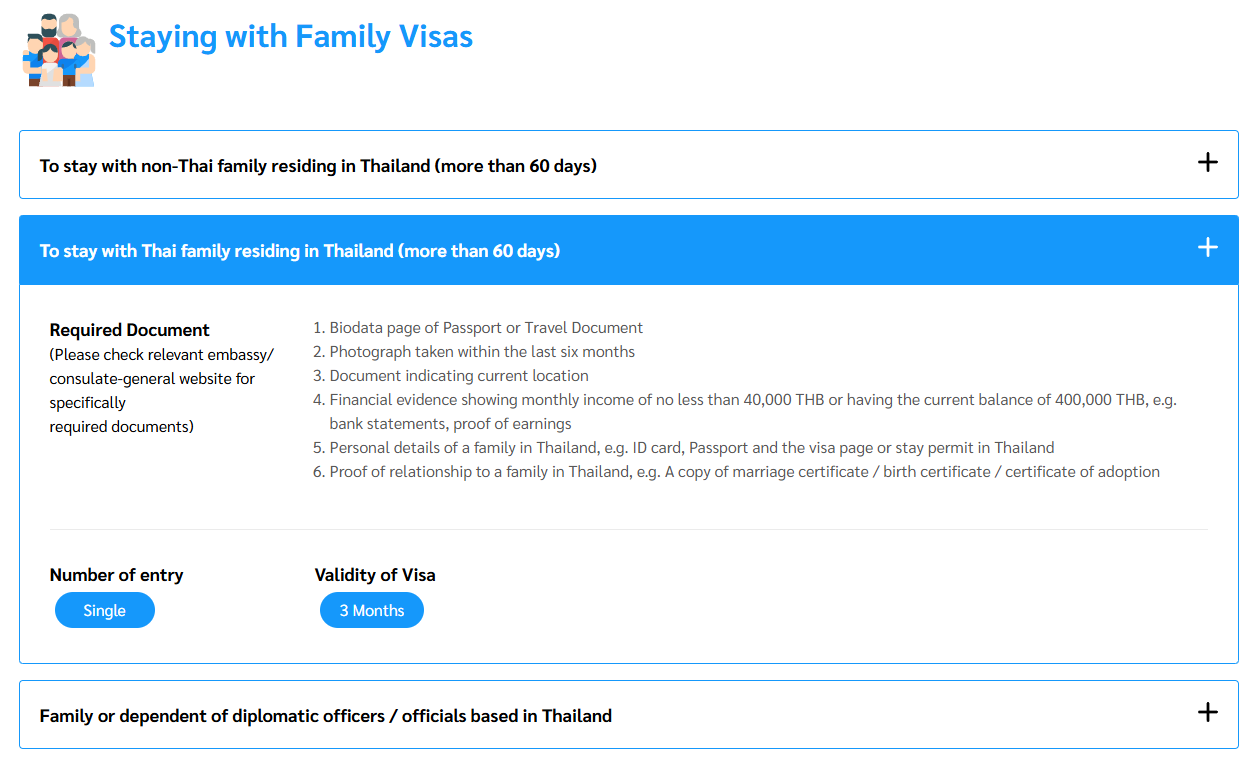Click Personal details of a family item
This screenshot has width=1250, height=770.
tap(692, 448)
